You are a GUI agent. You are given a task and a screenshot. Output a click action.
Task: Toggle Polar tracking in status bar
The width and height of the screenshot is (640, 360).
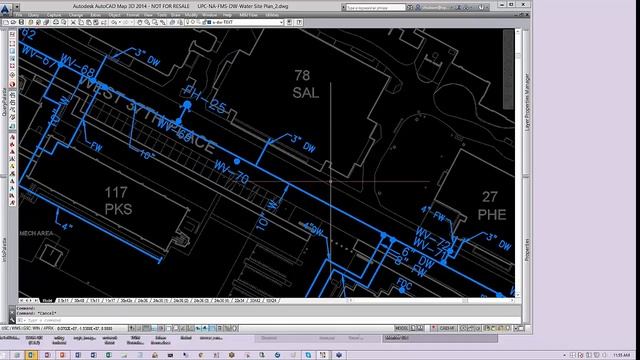[x=161, y=328]
